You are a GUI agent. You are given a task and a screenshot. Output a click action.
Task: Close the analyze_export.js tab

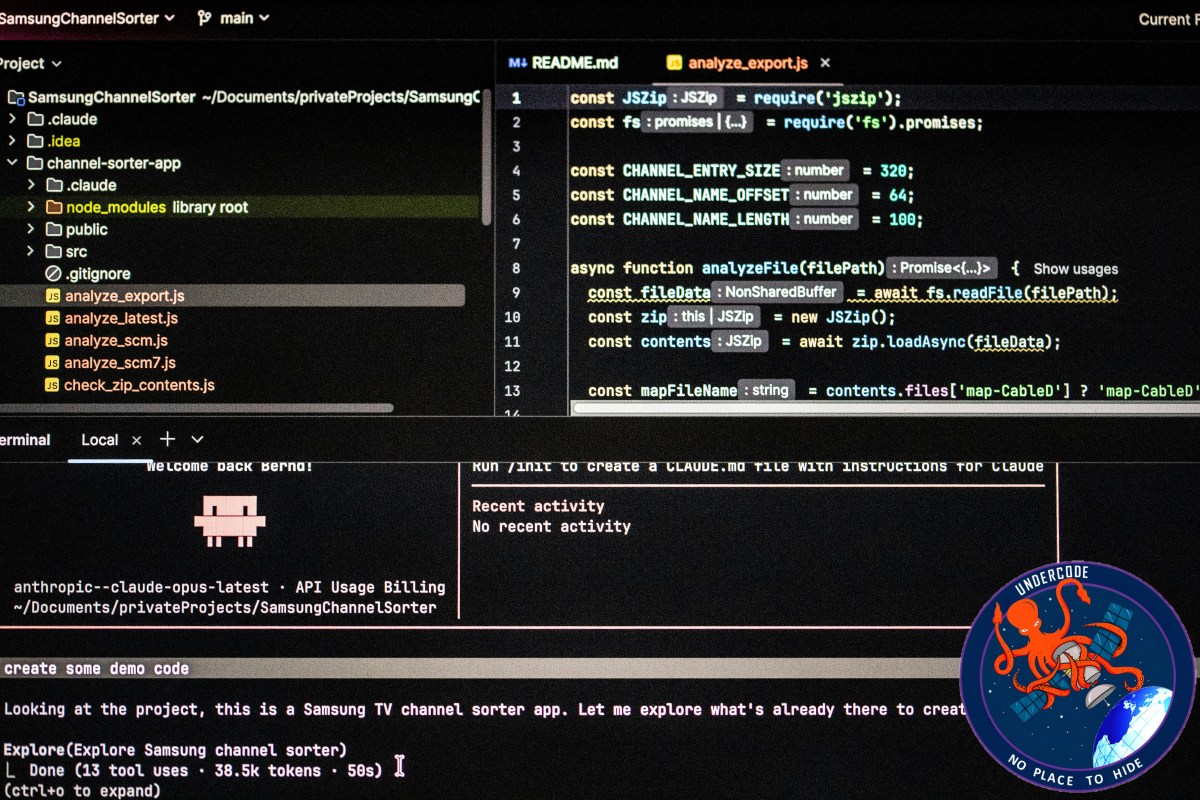825,62
